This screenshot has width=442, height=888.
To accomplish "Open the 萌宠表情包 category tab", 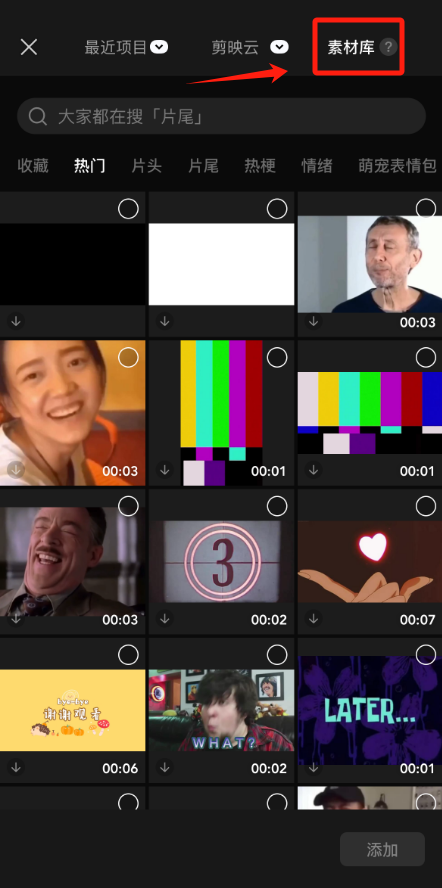I will (398, 166).
